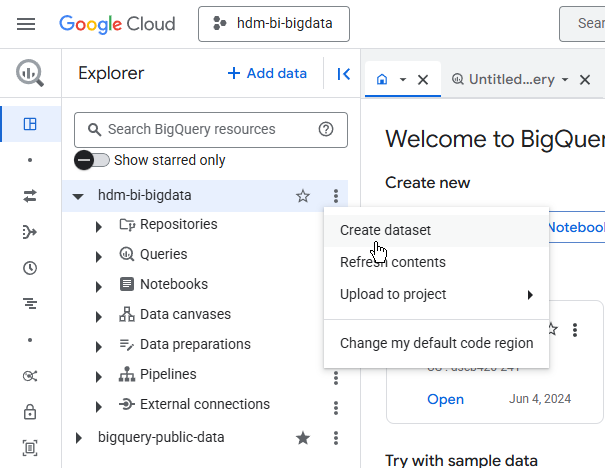Open scheduled queries clock icon

tap(30, 268)
